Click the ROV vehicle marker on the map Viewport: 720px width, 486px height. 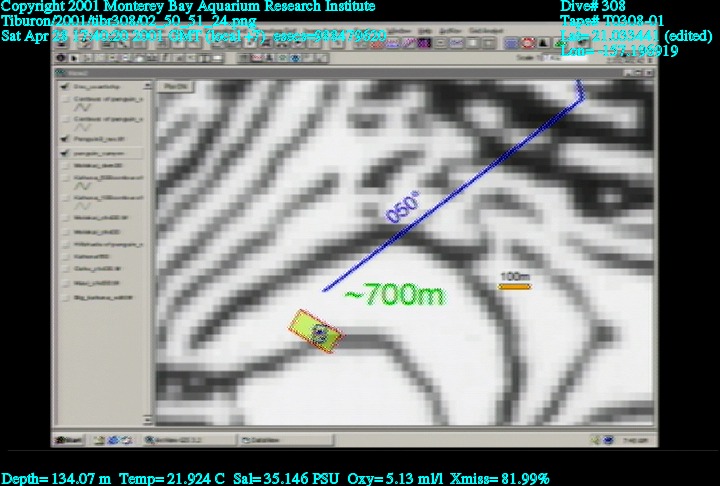click(x=316, y=333)
